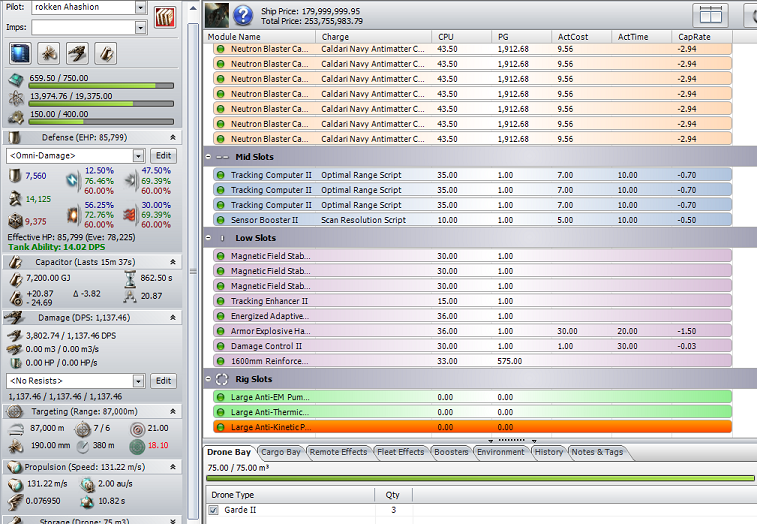Viewport: 757px width, 524px height.
Task: Open the Omni-Damage profile dropdown
Action: pos(139,156)
